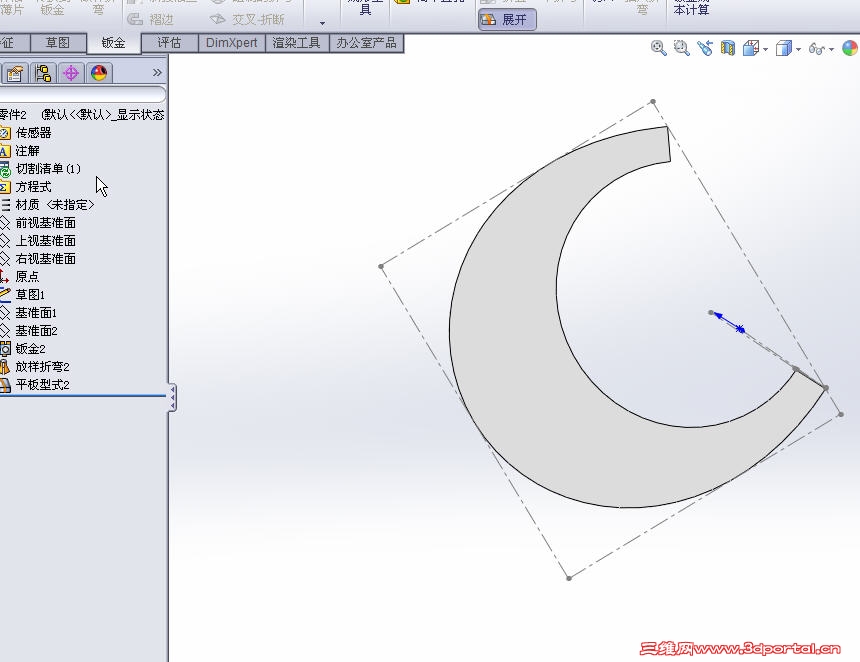Select 平板型式2 feature in the tree
This screenshot has height=662, width=860.
pyautogui.click(x=42, y=384)
